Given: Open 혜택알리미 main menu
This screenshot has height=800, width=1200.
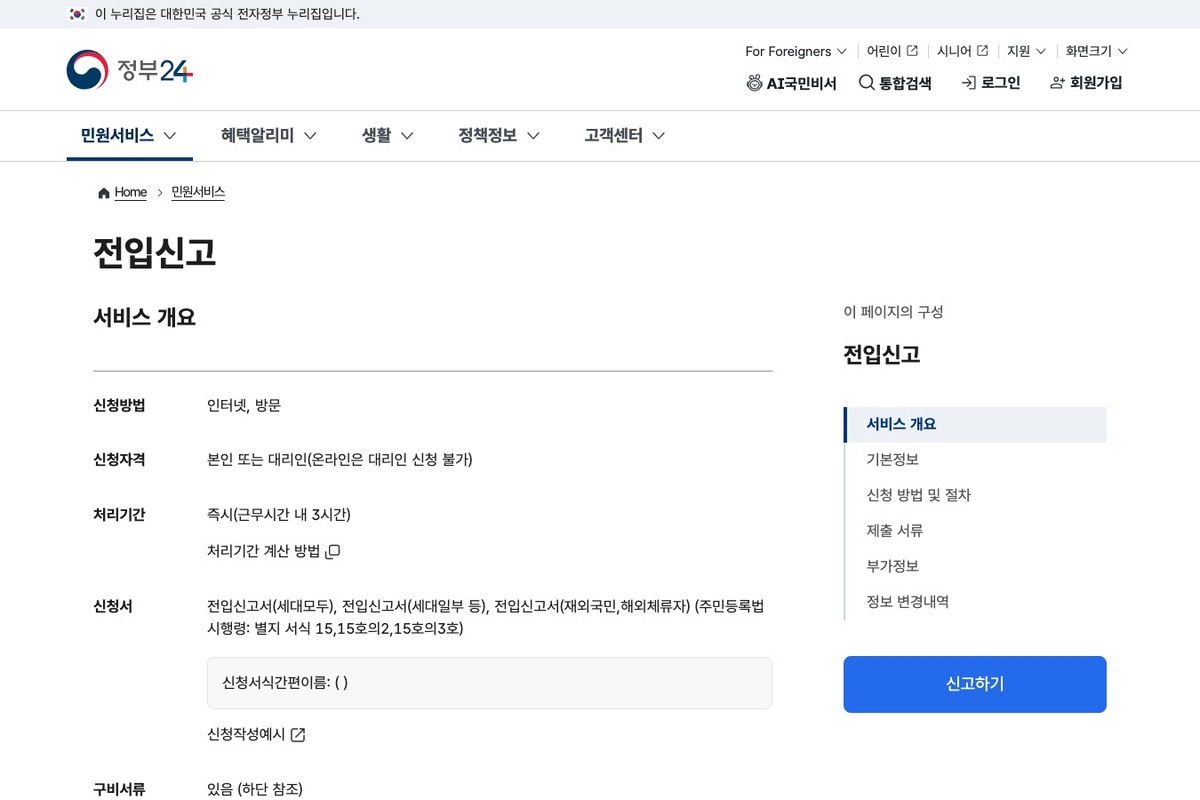Looking at the screenshot, I should pos(269,135).
